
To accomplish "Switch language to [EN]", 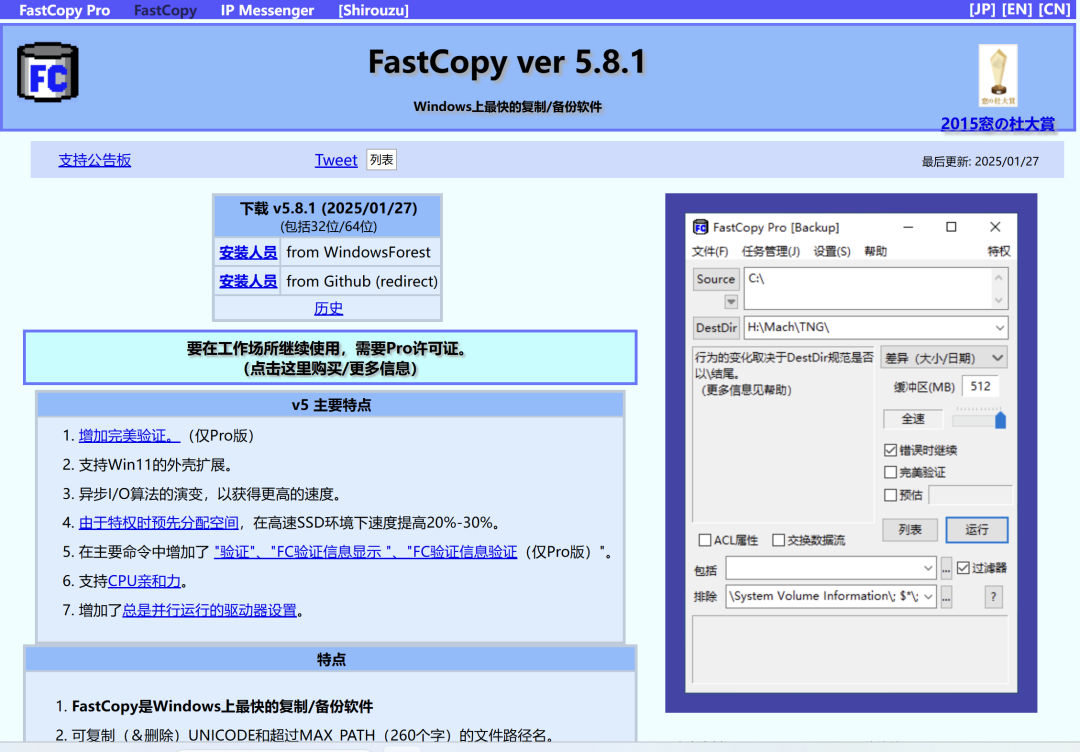I will coord(1017,10).
